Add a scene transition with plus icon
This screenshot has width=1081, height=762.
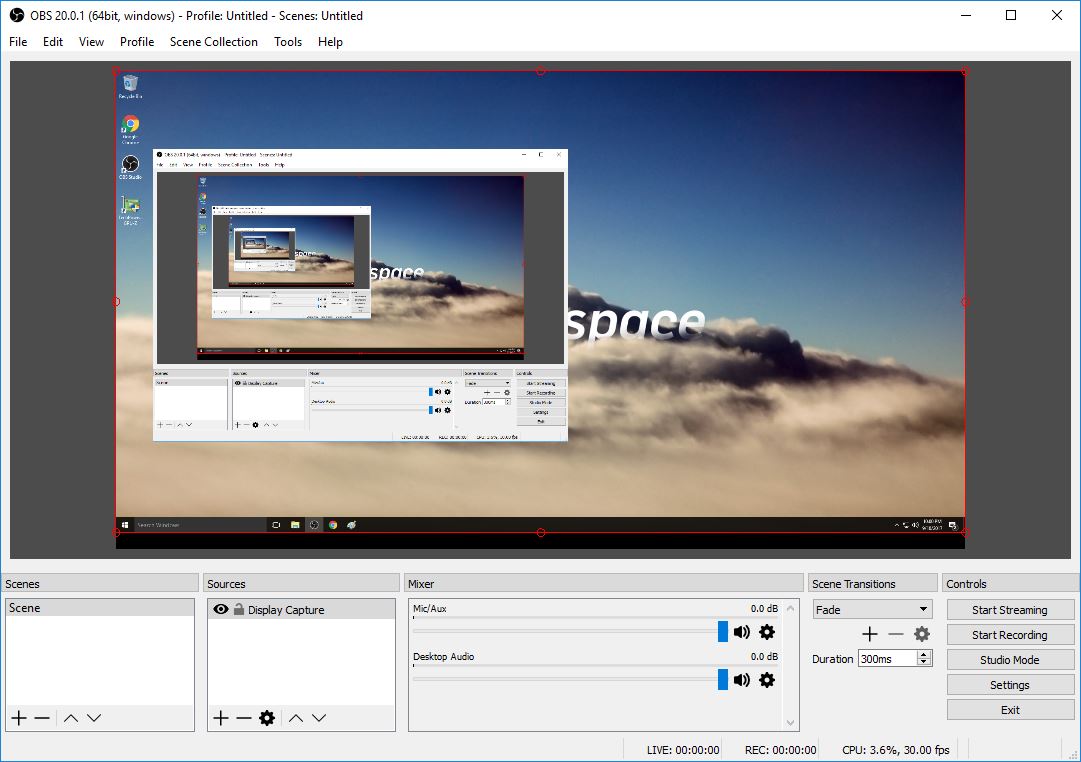(x=870, y=634)
